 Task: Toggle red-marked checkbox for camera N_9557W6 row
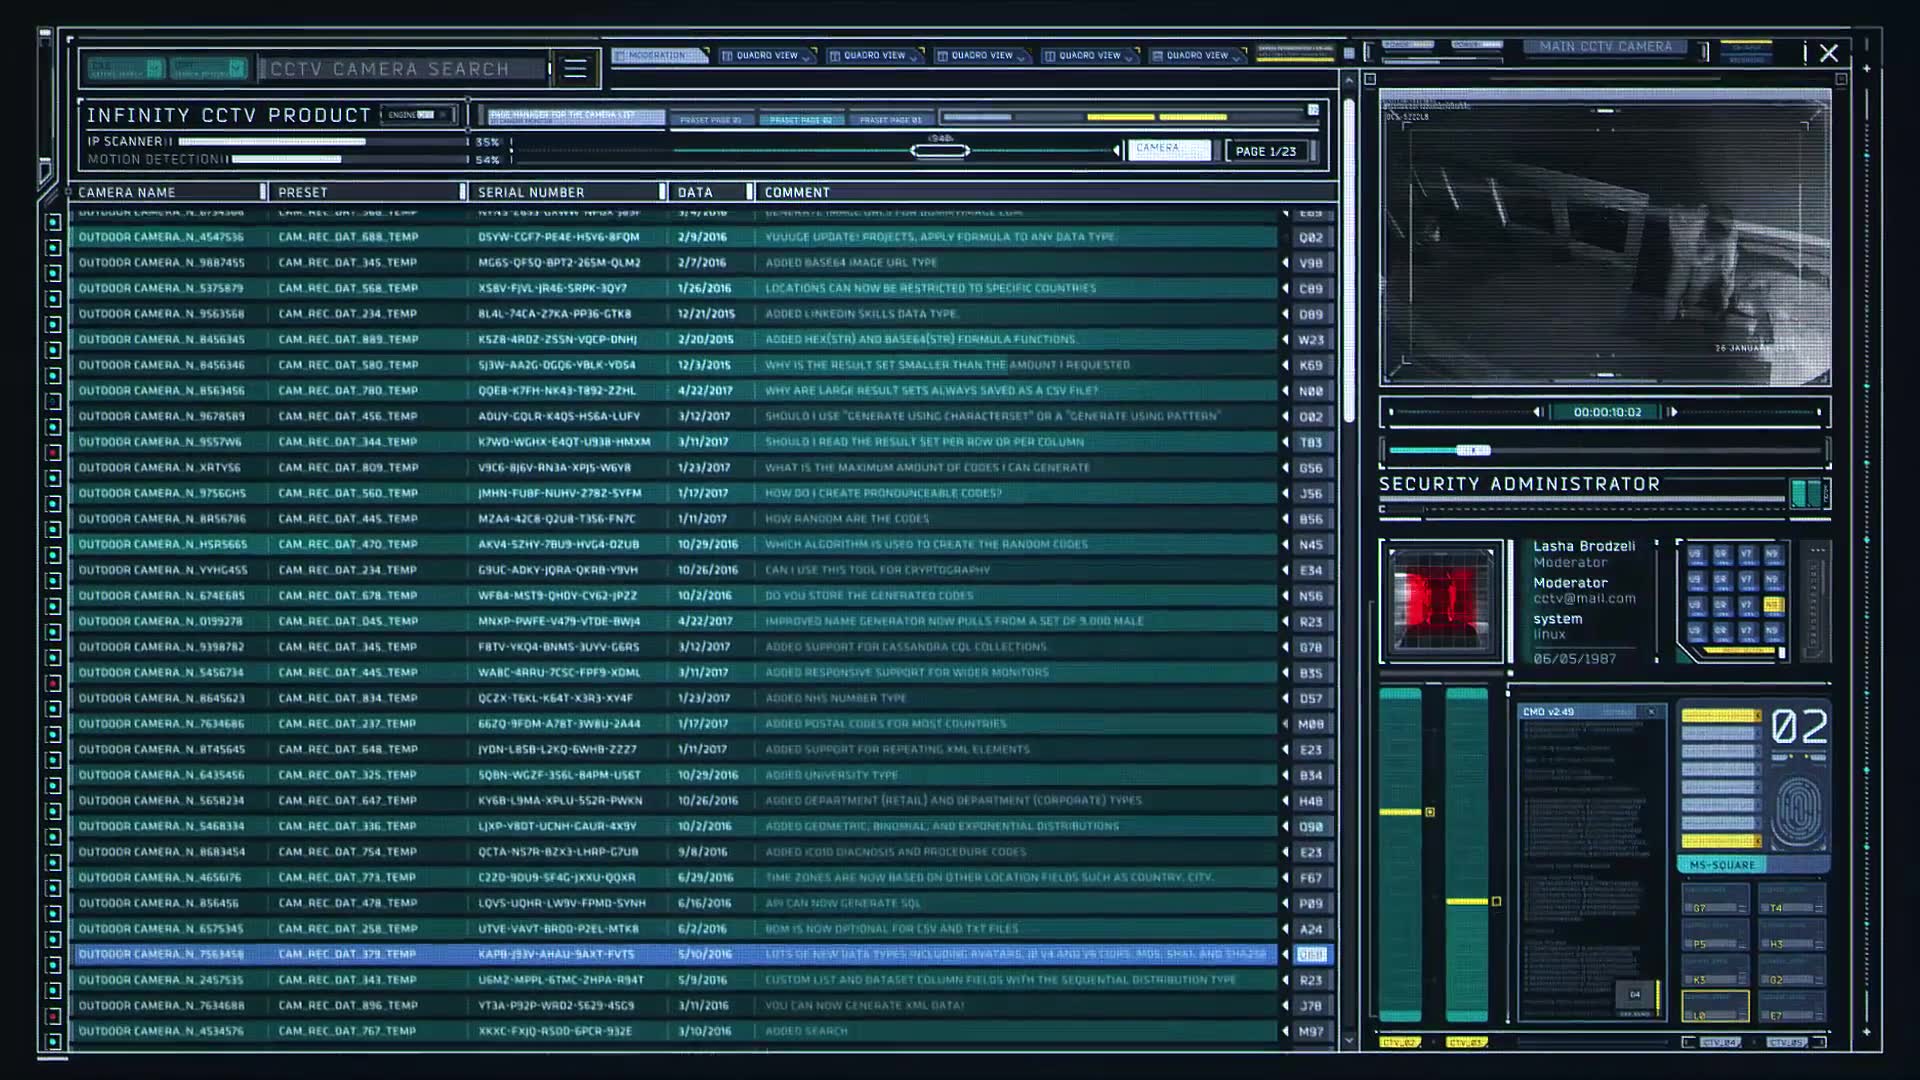coord(54,453)
